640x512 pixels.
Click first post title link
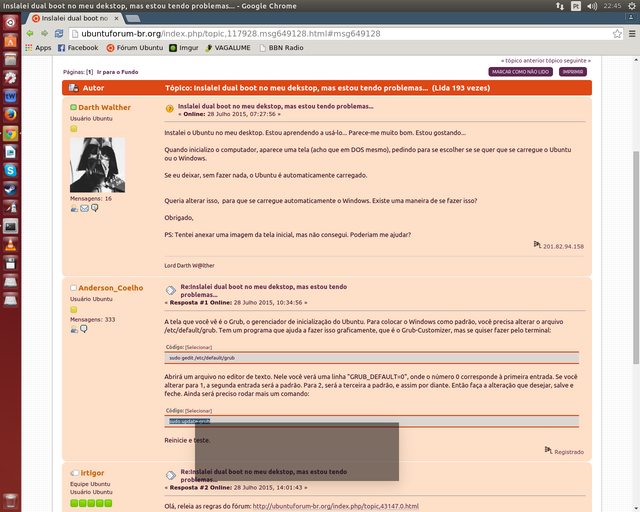[x=276, y=106]
